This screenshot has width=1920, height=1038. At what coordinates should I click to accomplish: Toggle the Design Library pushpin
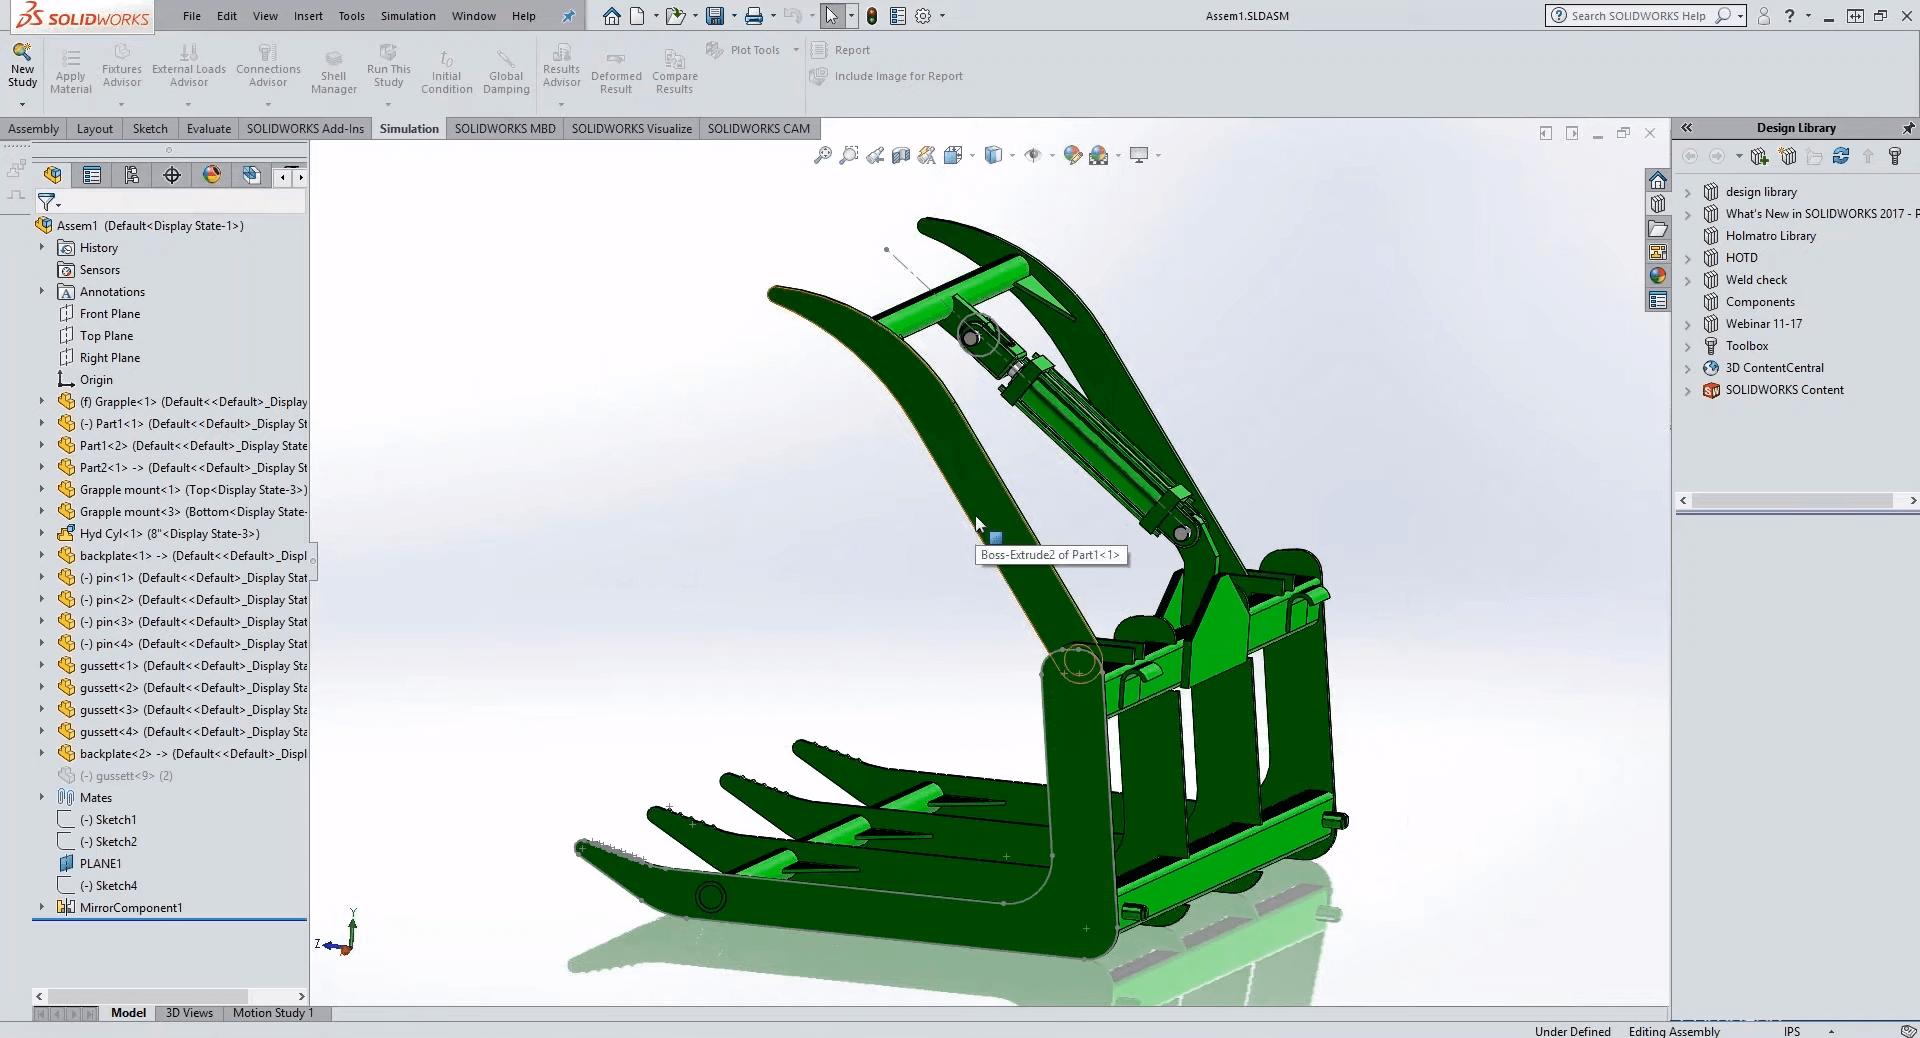coord(1908,128)
